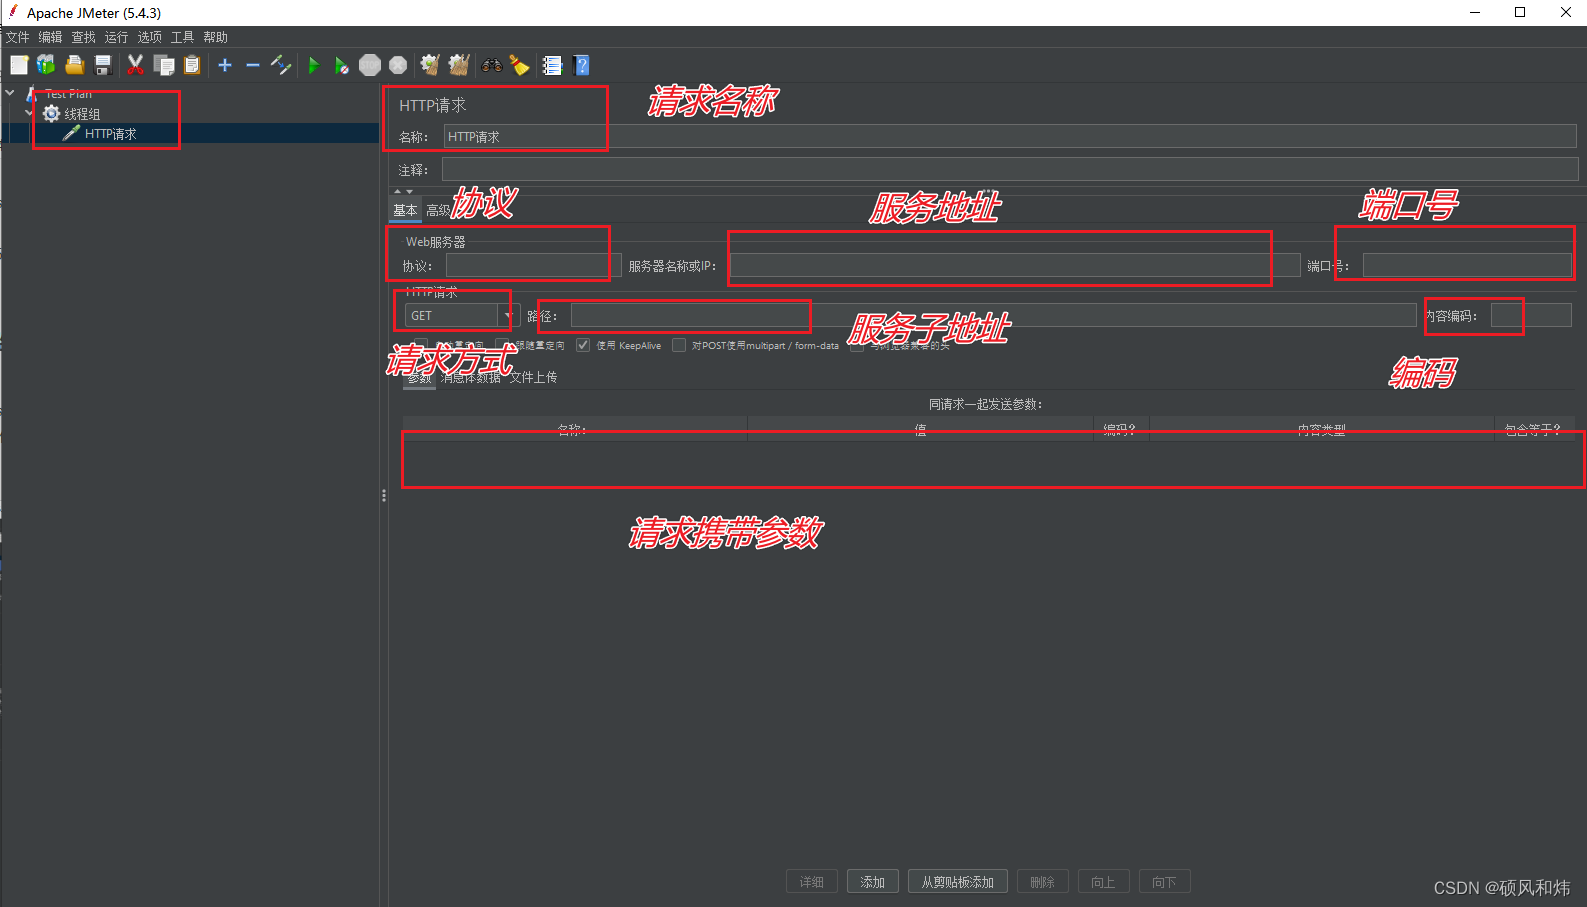
Task: Click the Cut scissors icon
Action: click(x=135, y=65)
